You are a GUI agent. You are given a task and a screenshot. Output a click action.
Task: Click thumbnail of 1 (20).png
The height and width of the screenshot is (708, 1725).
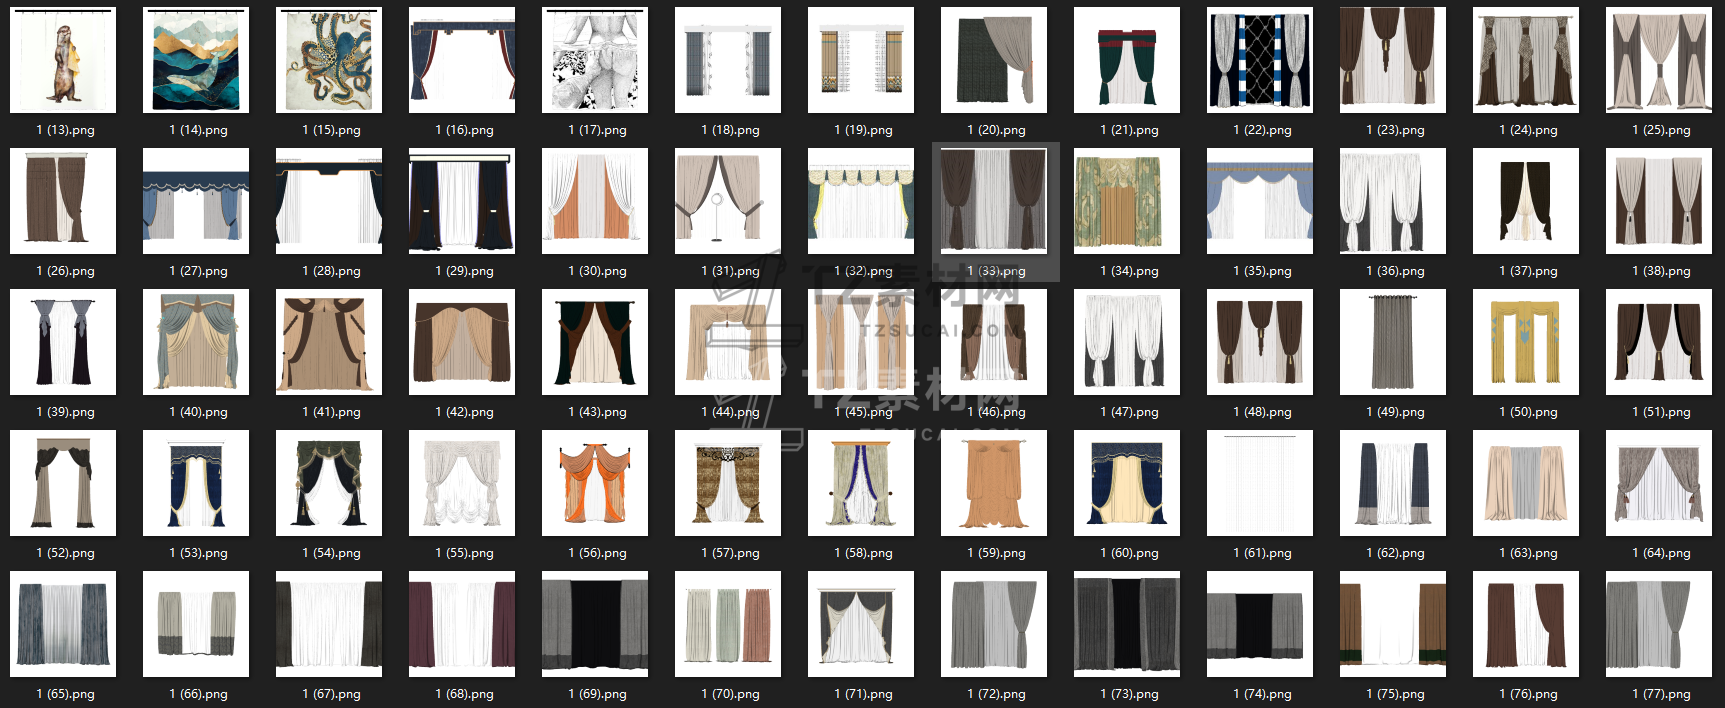tap(994, 60)
